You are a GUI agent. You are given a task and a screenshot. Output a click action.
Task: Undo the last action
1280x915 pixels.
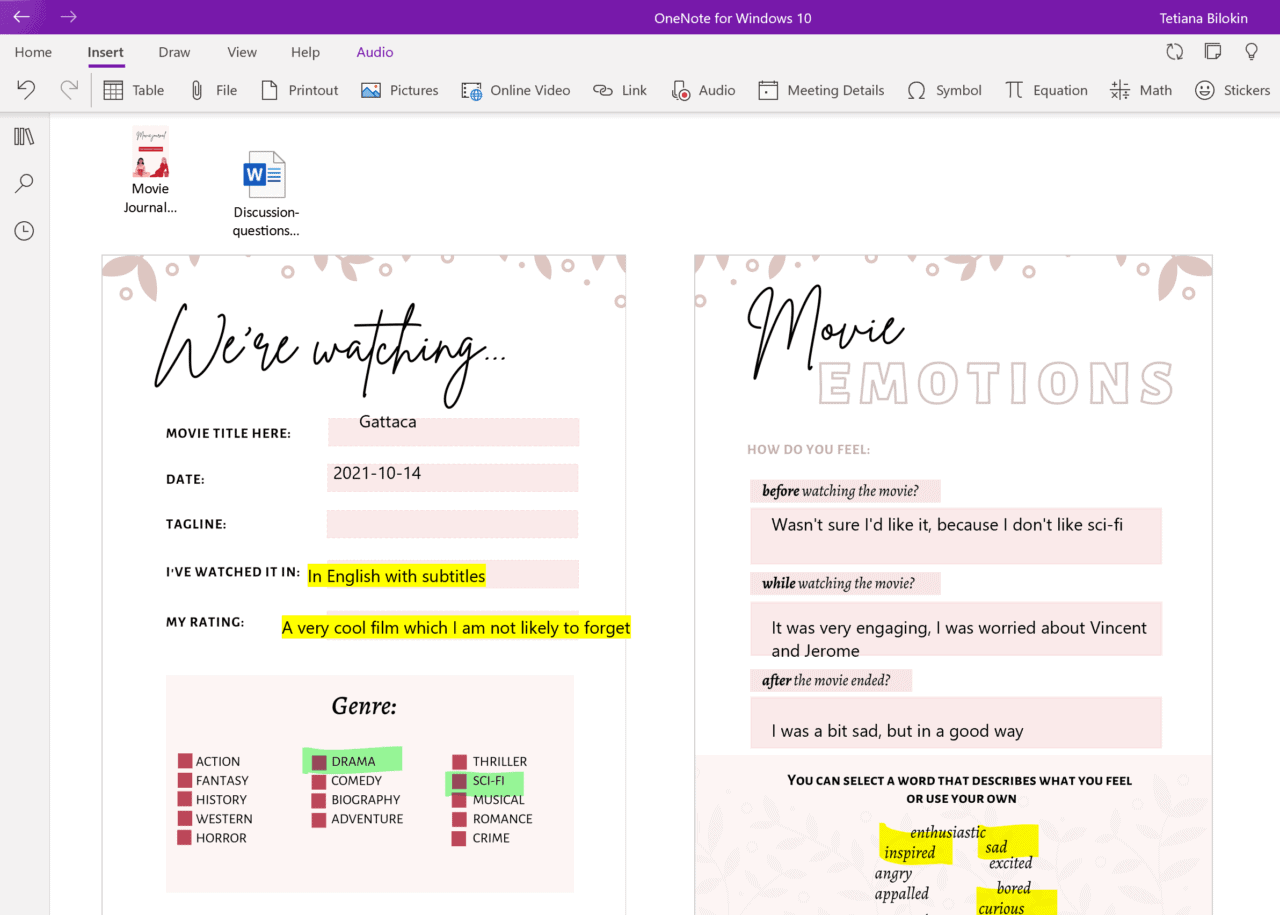[x=25, y=90]
